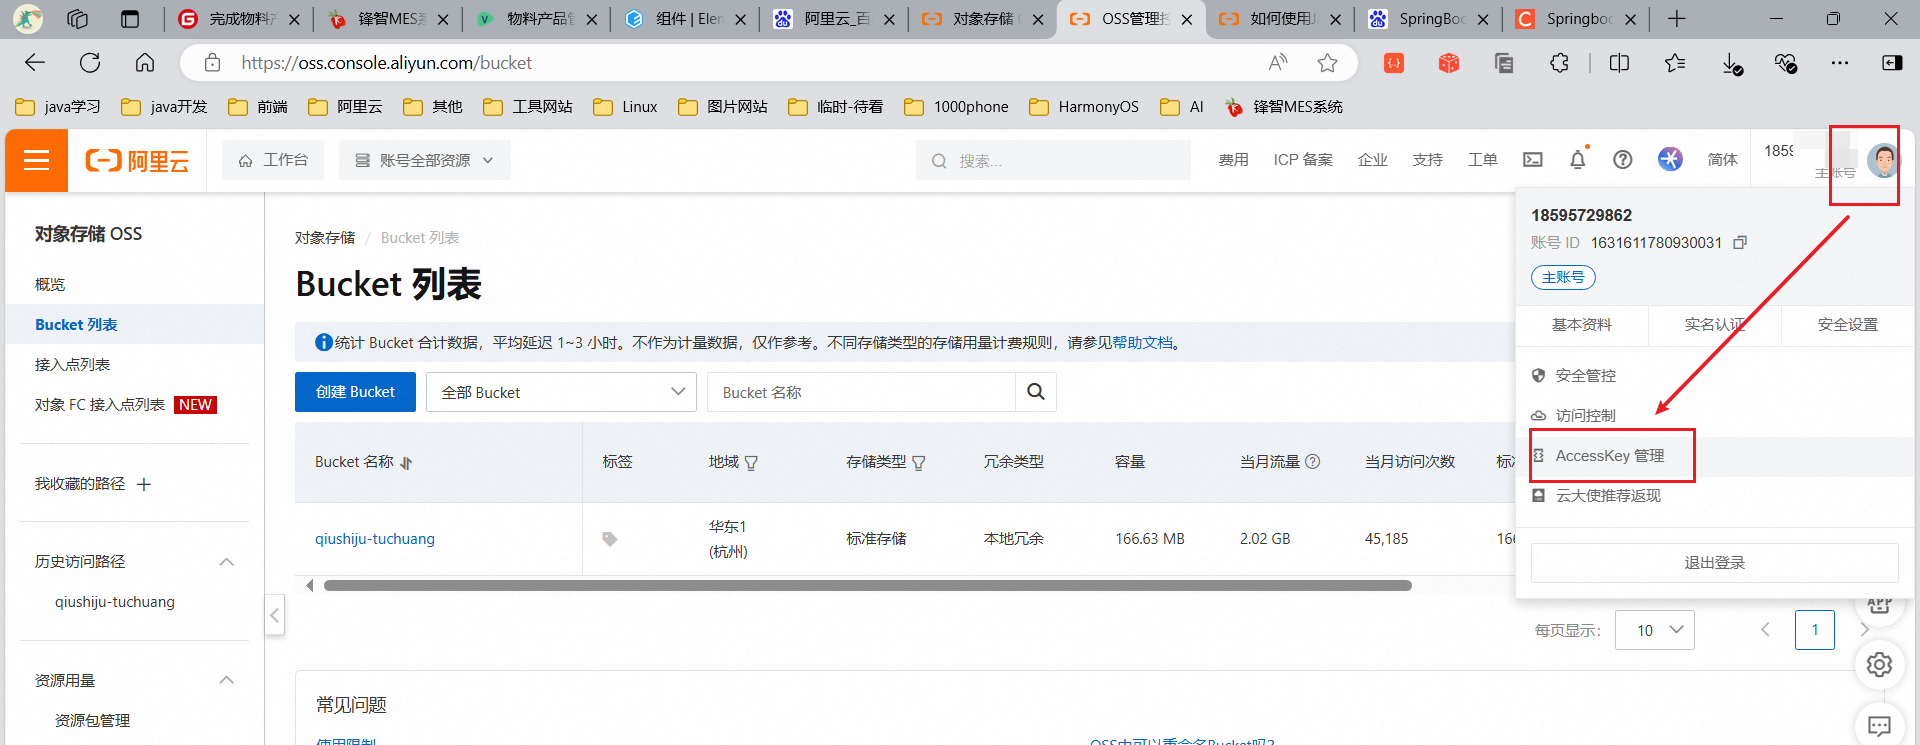Screen dimensions: 1920x745
Task: Go back in browser
Action: tap(35, 63)
